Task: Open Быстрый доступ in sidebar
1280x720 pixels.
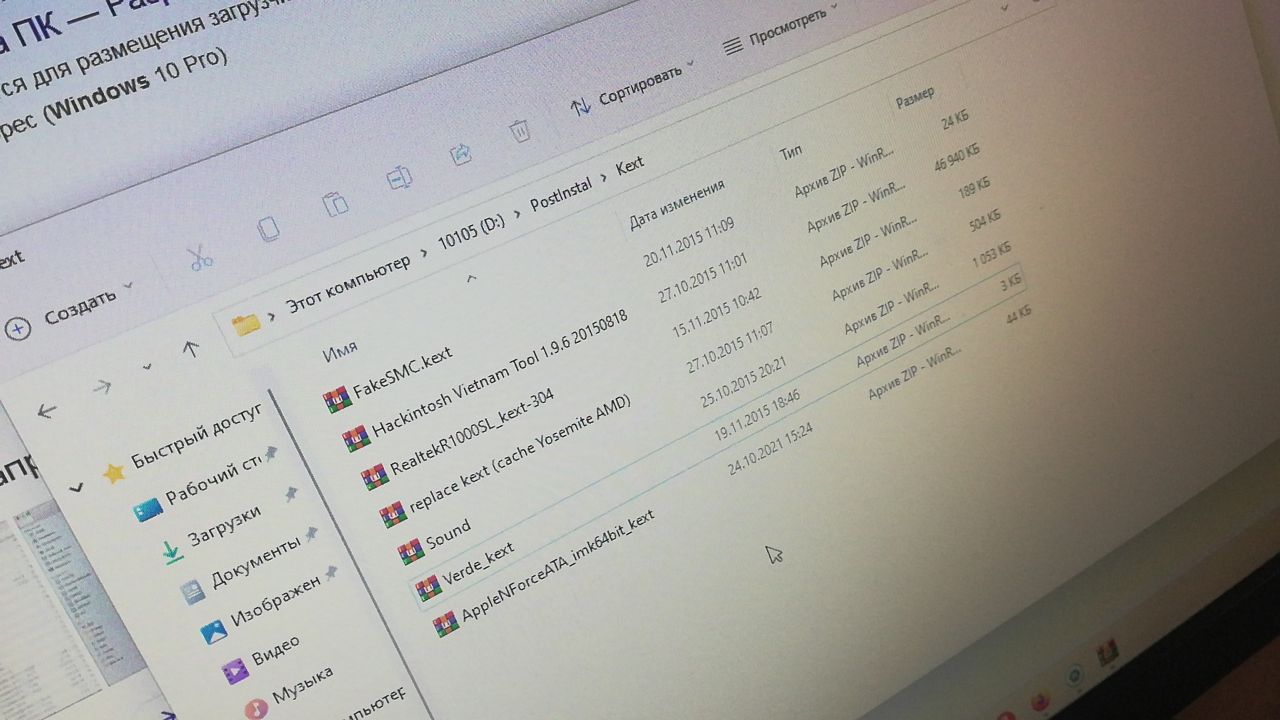Action: pos(183,442)
